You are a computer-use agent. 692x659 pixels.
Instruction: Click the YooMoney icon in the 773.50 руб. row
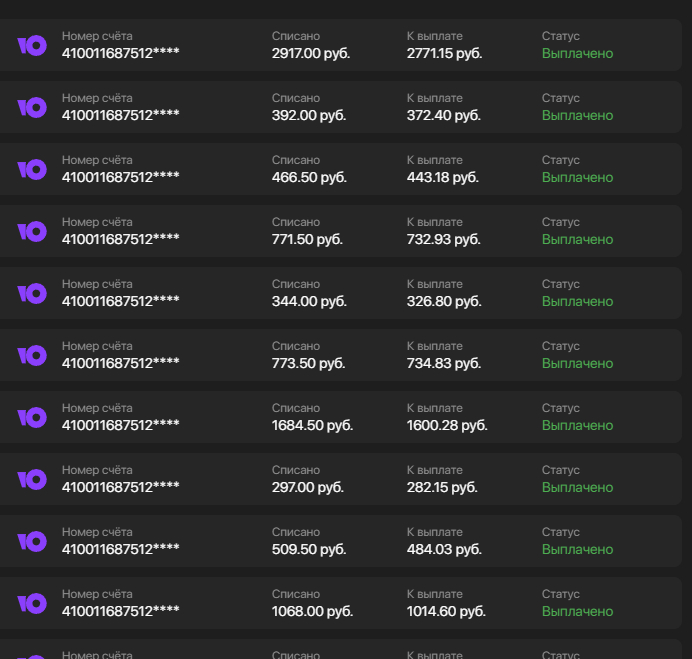click(x=32, y=355)
